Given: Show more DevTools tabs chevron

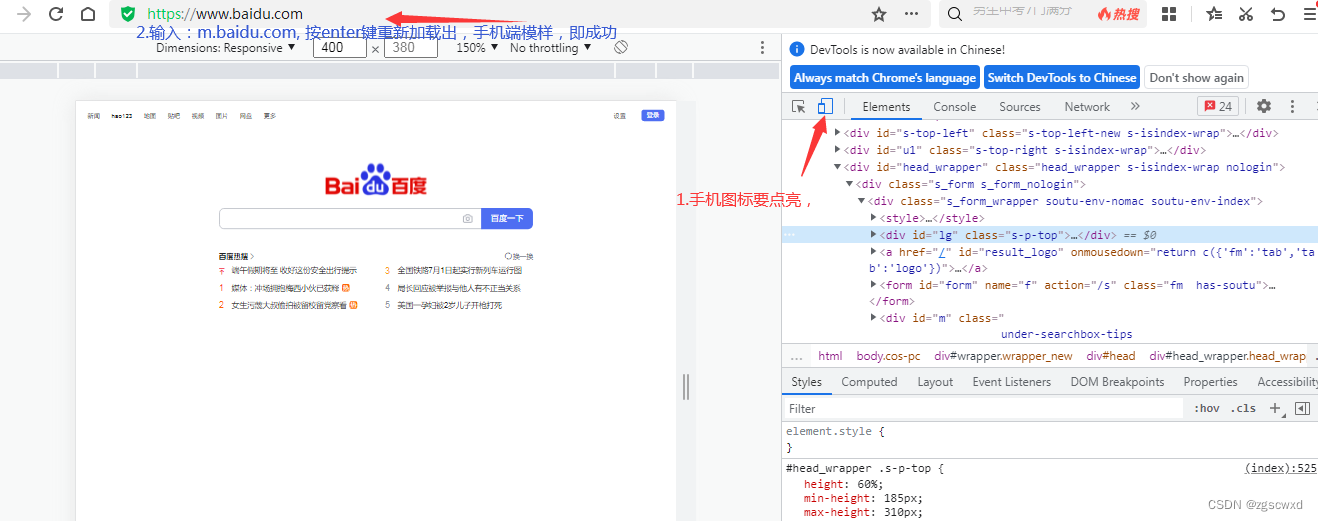Looking at the screenshot, I should 1135,106.
